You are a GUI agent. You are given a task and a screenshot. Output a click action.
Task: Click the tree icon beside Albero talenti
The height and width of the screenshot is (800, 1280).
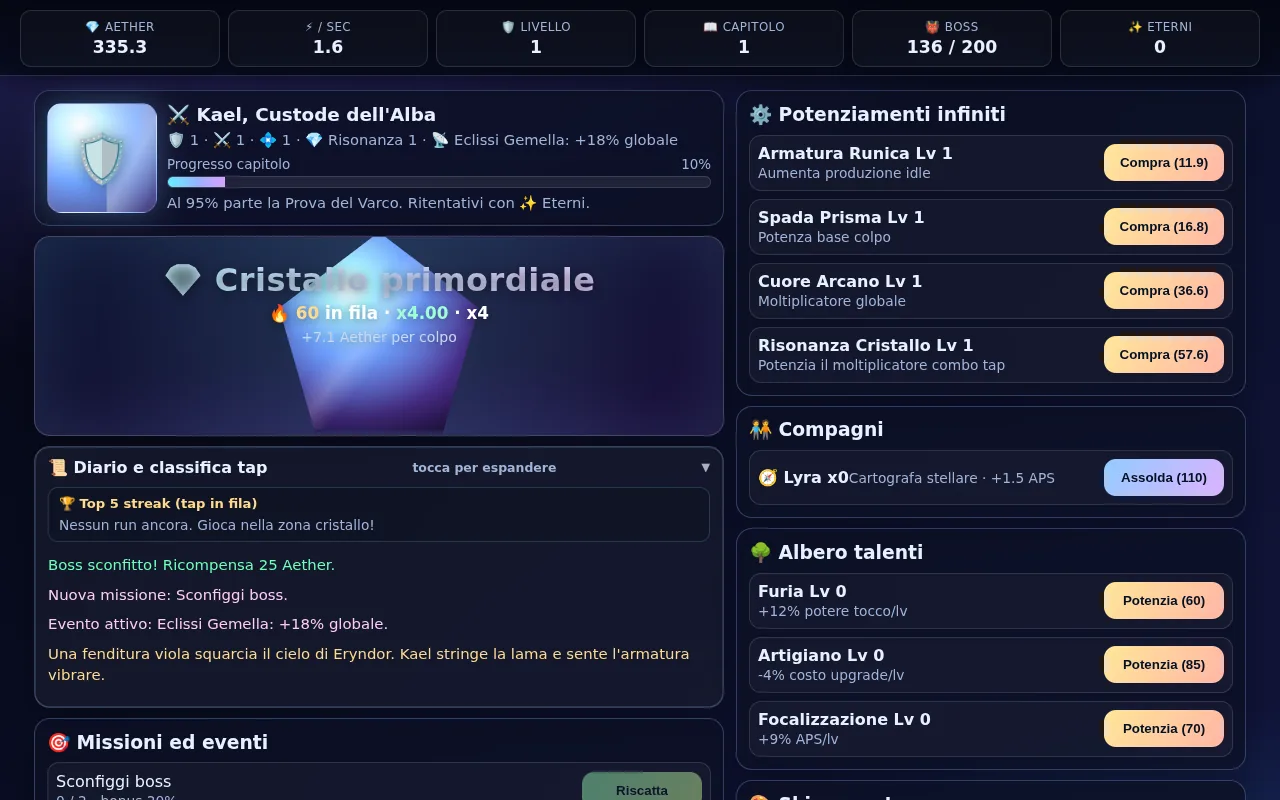(x=761, y=552)
